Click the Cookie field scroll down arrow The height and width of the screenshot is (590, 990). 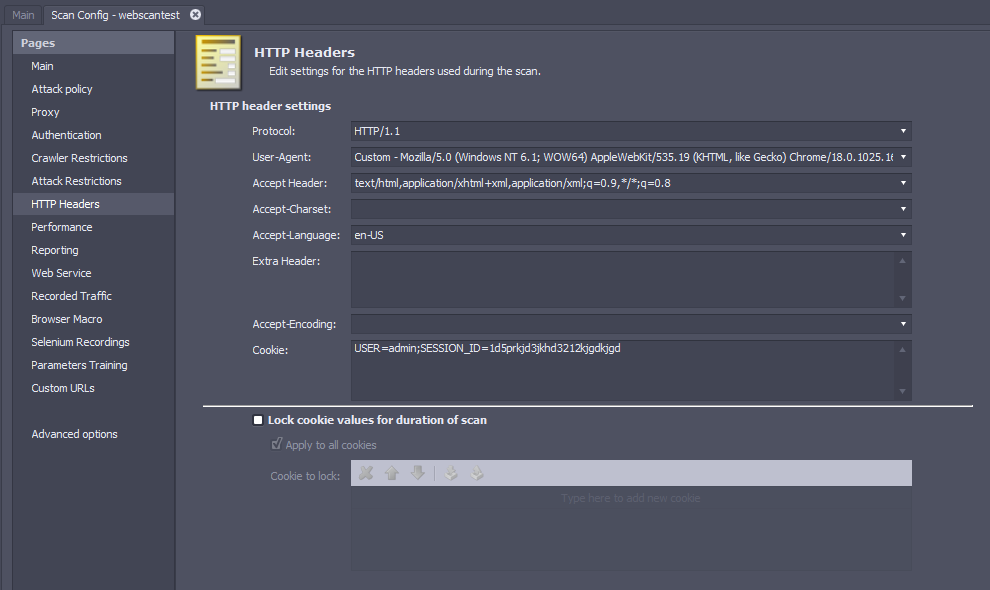[902, 391]
